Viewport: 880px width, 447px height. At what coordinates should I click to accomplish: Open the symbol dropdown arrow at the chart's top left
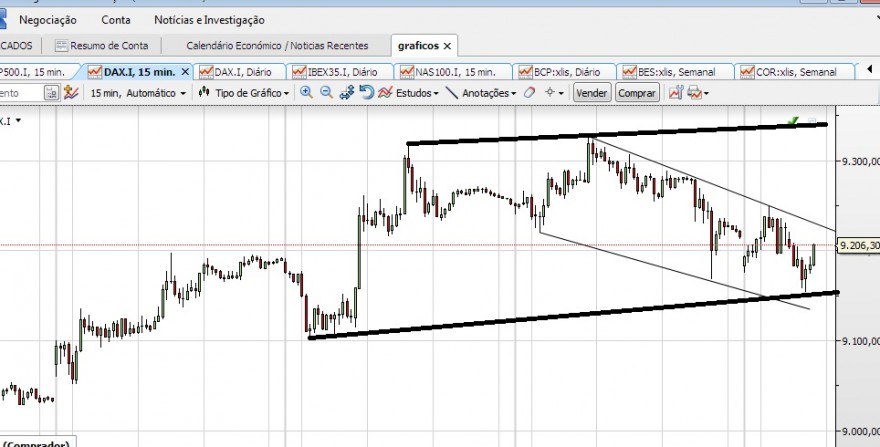(x=18, y=120)
